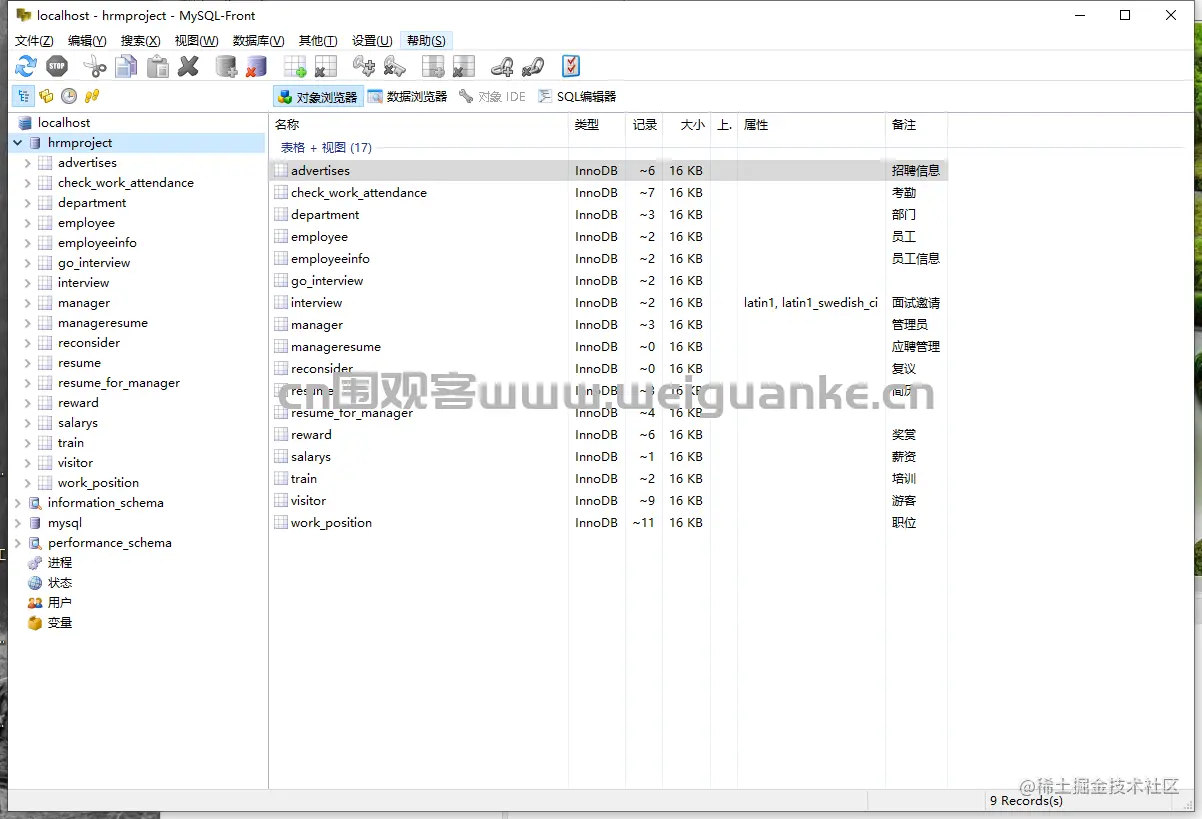Click the delete table icon
This screenshot has width=1202, height=819.
[x=326, y=67]
